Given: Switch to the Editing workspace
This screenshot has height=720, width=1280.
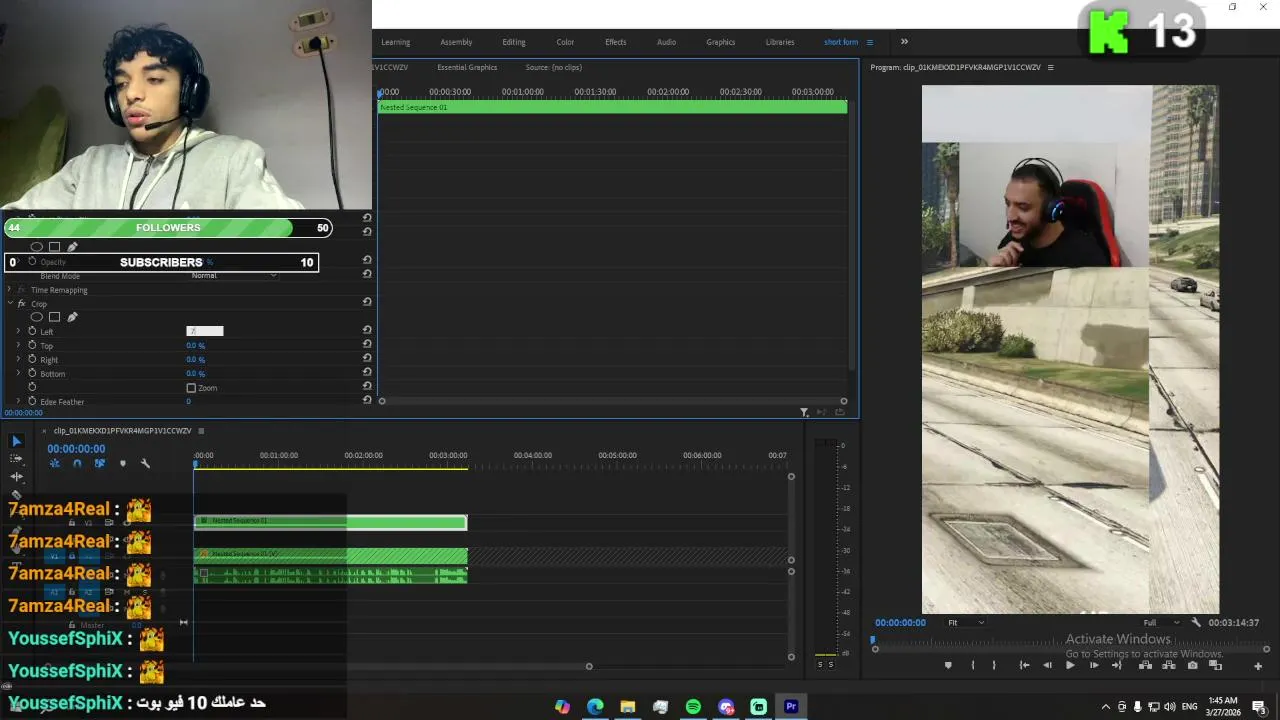Looking at the screenshot, I should [x=514, y=42].
